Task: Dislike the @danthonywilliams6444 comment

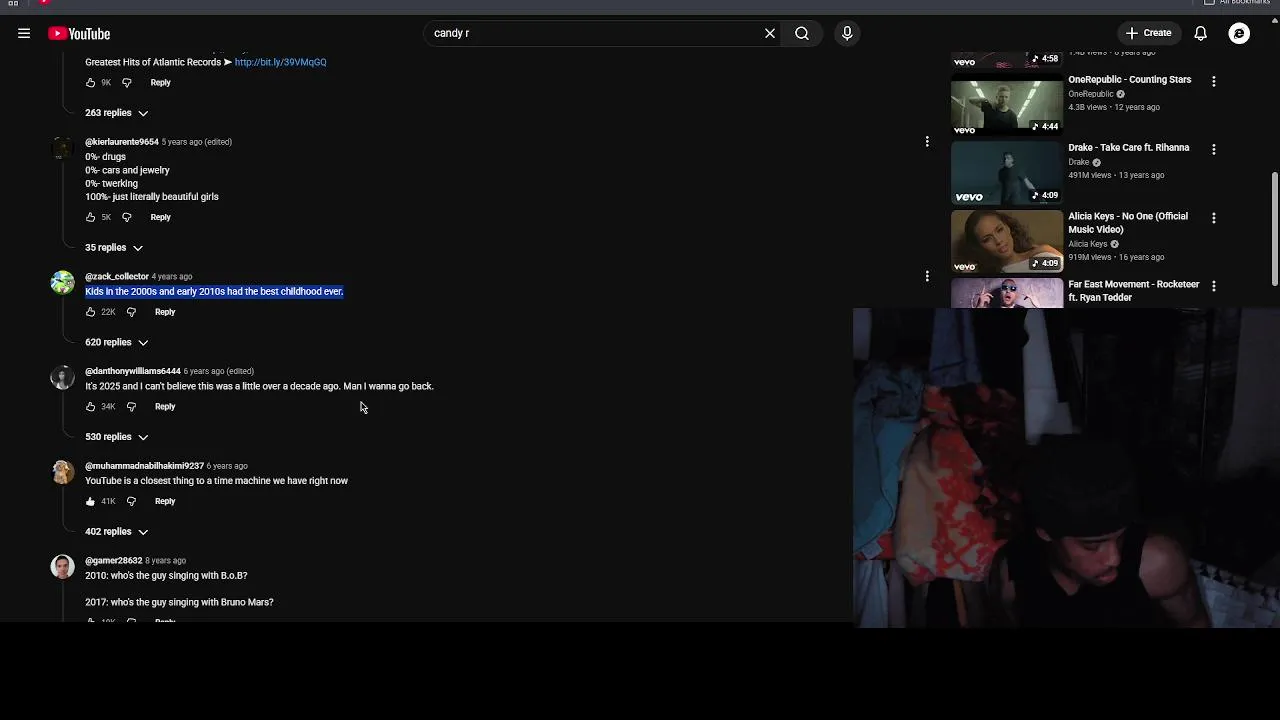Action: [x=131, y=407]
